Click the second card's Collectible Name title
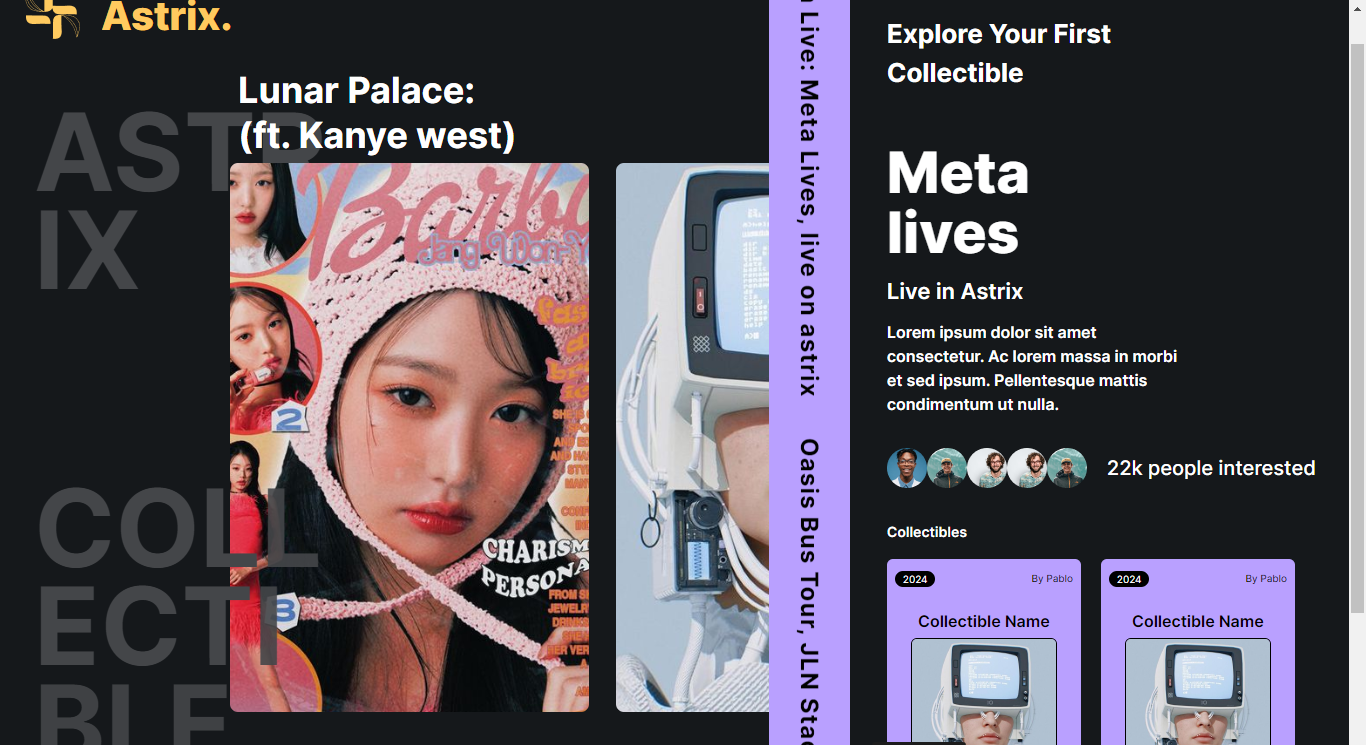 (x=1198, y=621)
